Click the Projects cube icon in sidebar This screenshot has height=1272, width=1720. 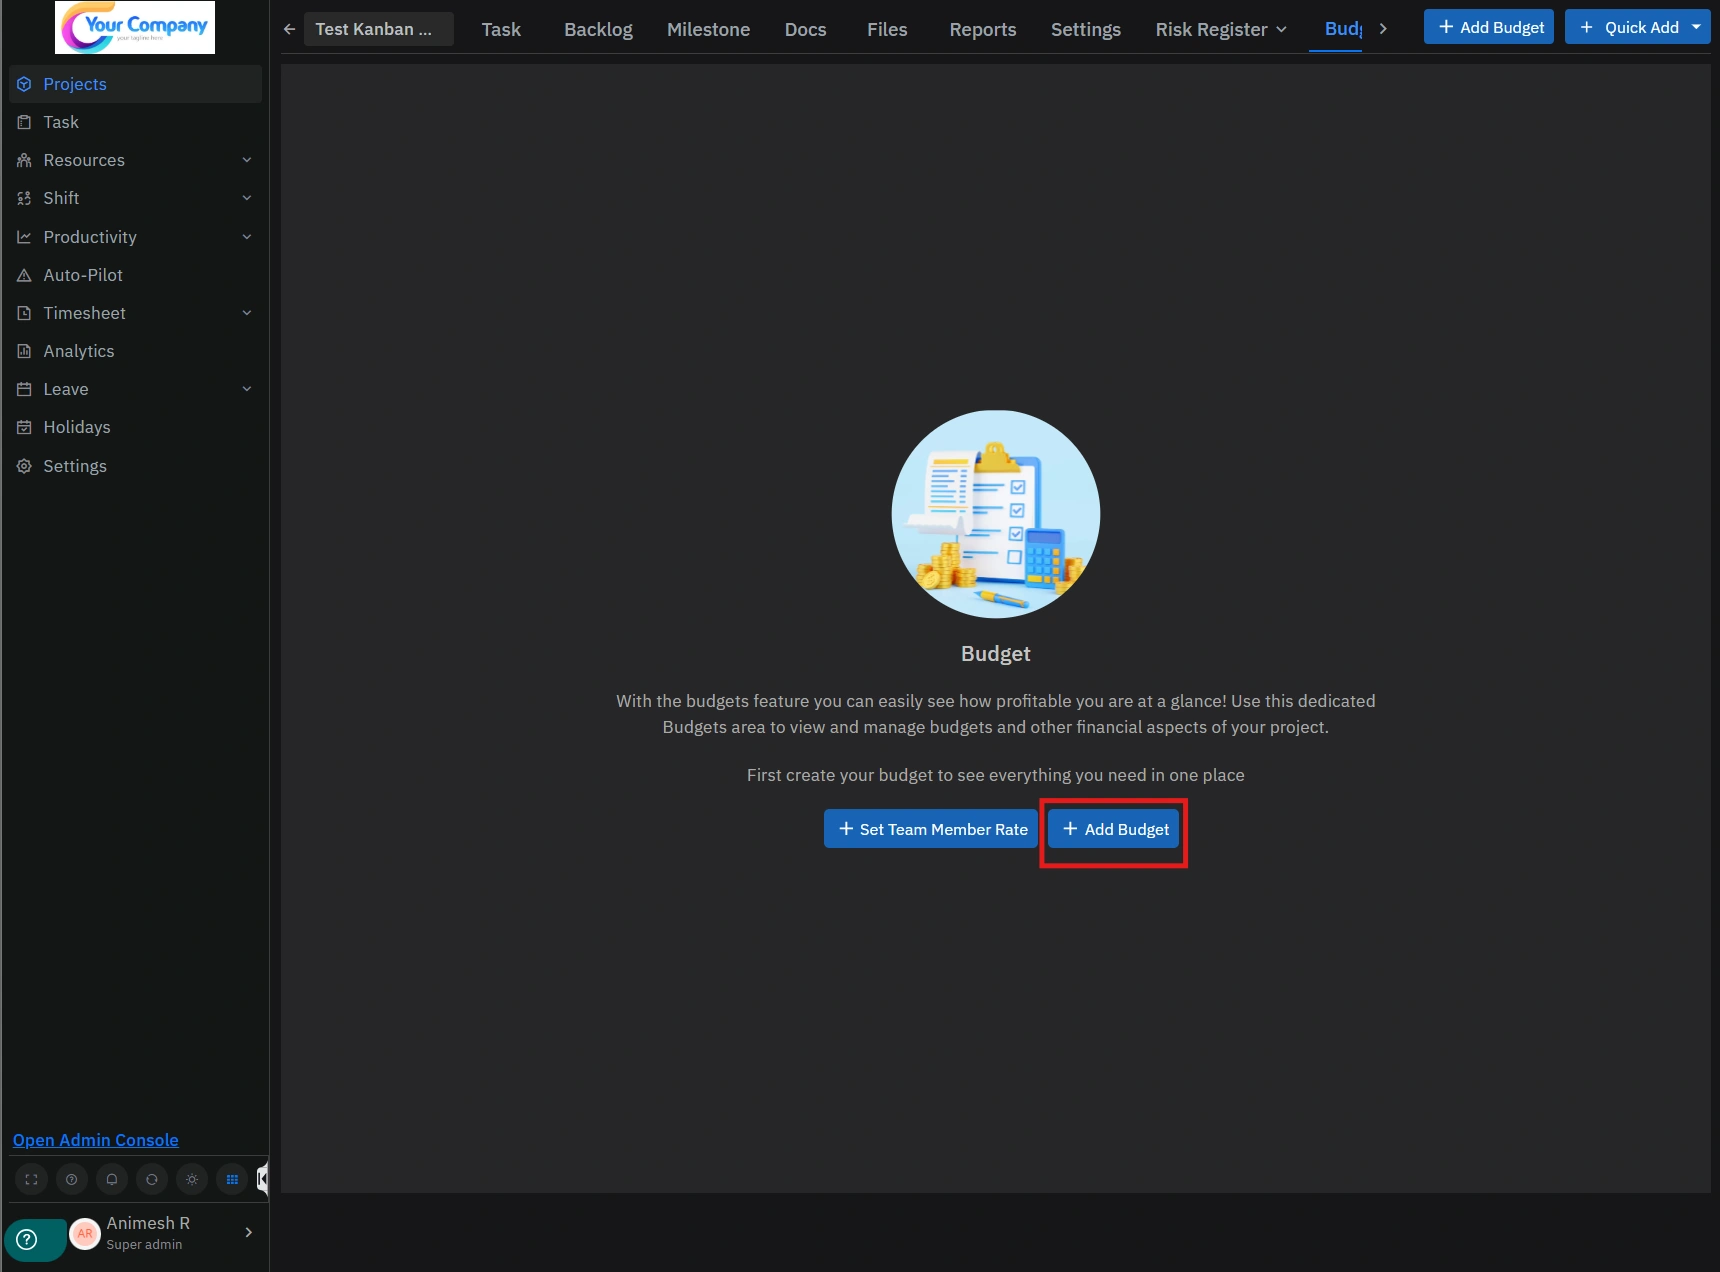(24, 84)
